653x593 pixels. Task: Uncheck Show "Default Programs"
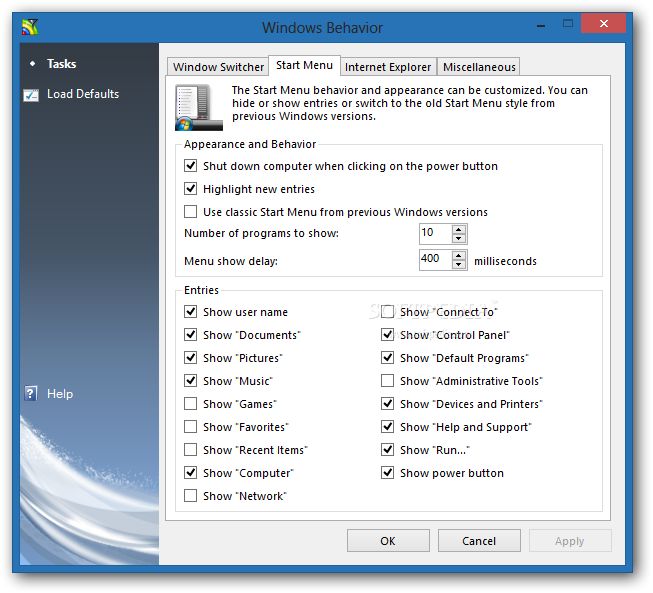tap(388, 357)
